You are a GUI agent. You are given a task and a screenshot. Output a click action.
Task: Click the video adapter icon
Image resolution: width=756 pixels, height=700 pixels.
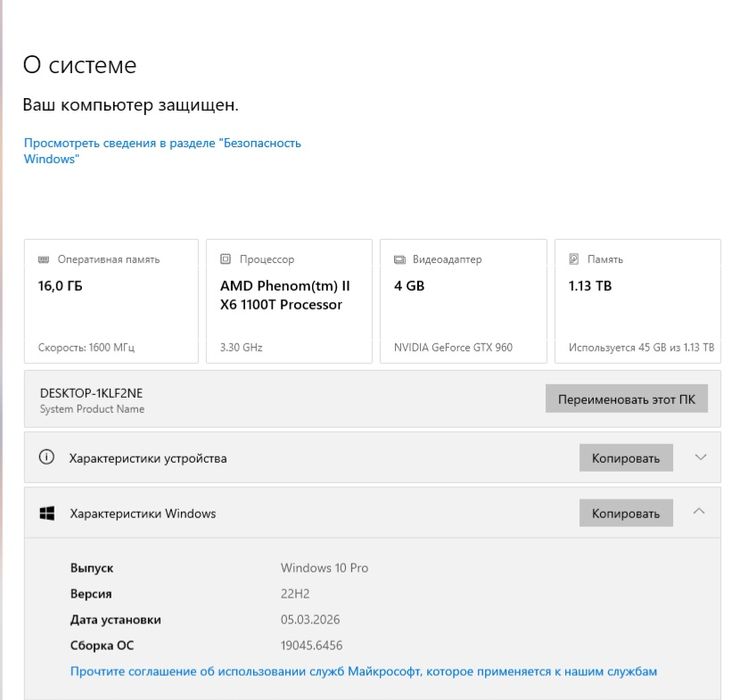point(400,259)
